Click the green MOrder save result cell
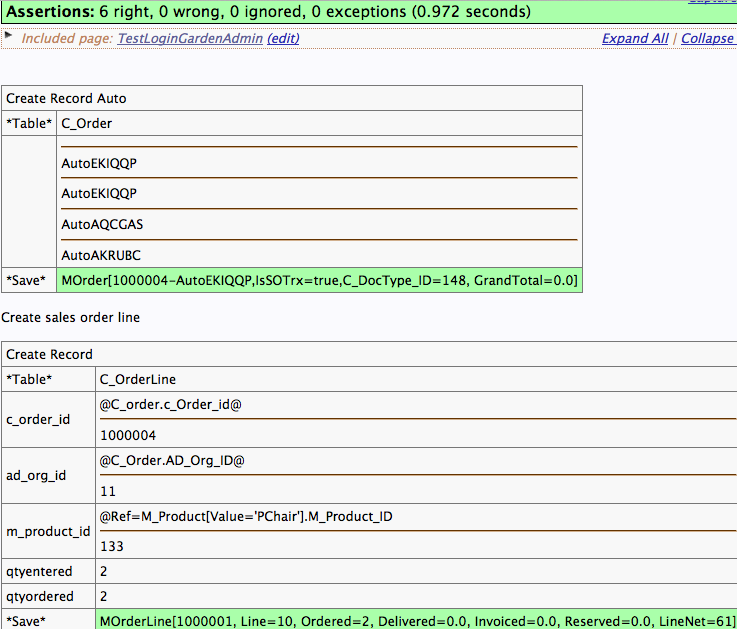Viewport: 737px width, 629px height. pyautogui.click(x=319, y=280)
